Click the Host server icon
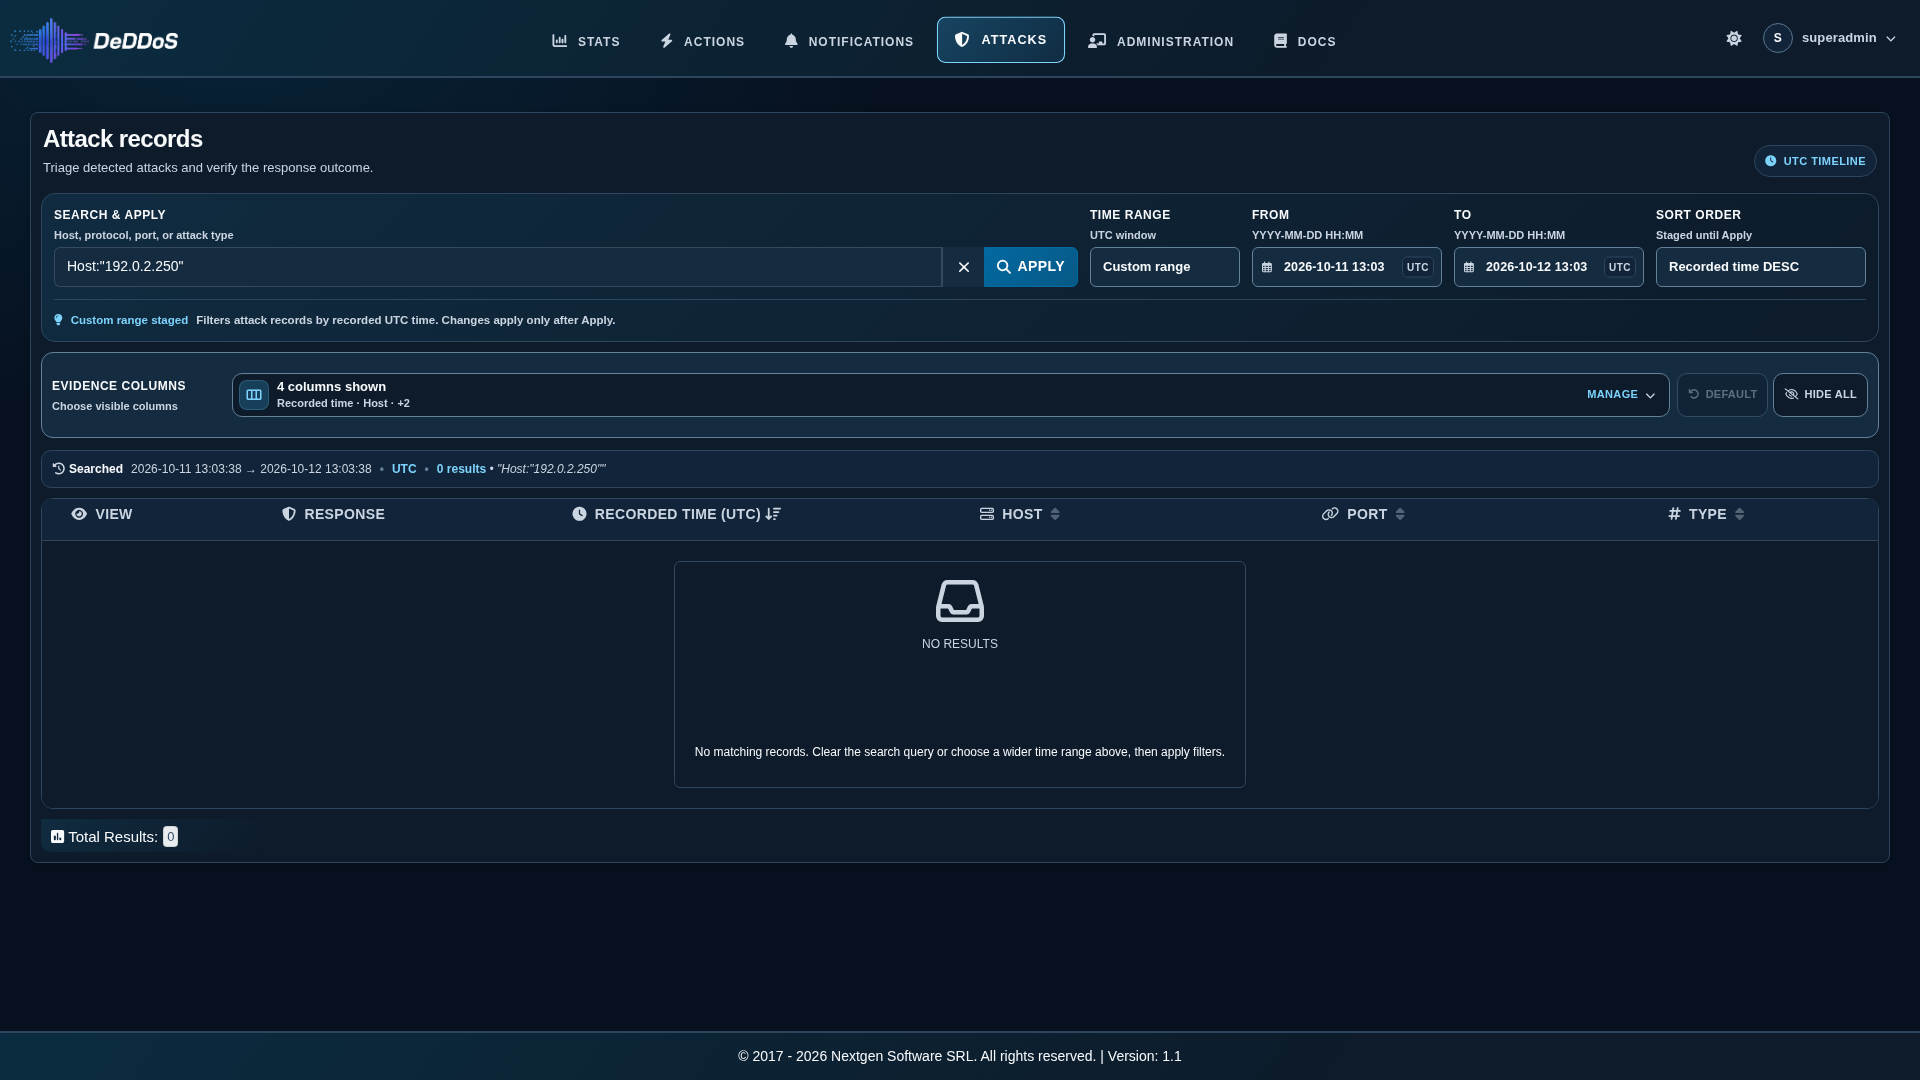 987,514
